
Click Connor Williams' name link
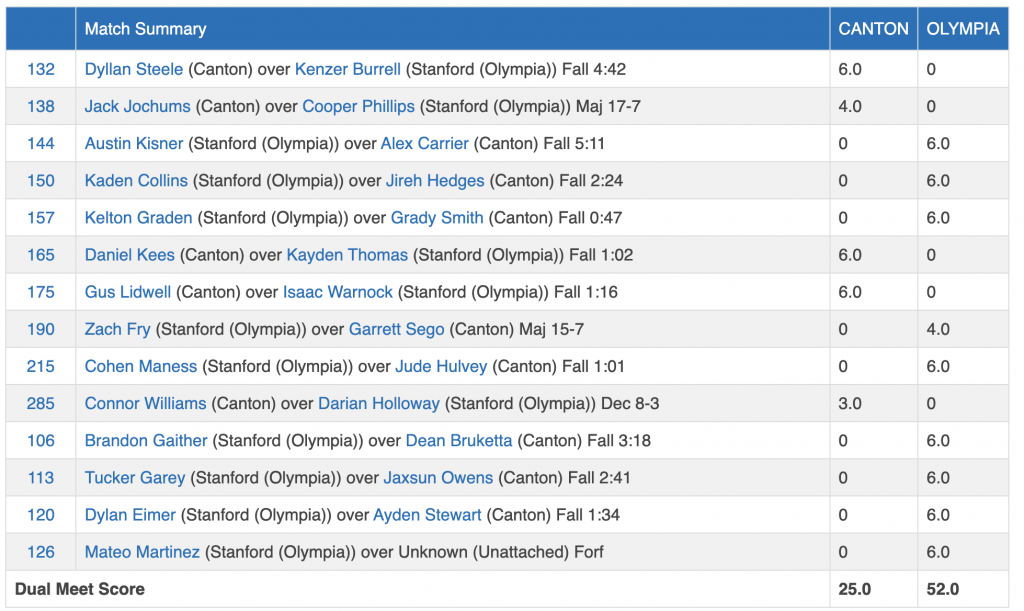[x=145, y=403]
